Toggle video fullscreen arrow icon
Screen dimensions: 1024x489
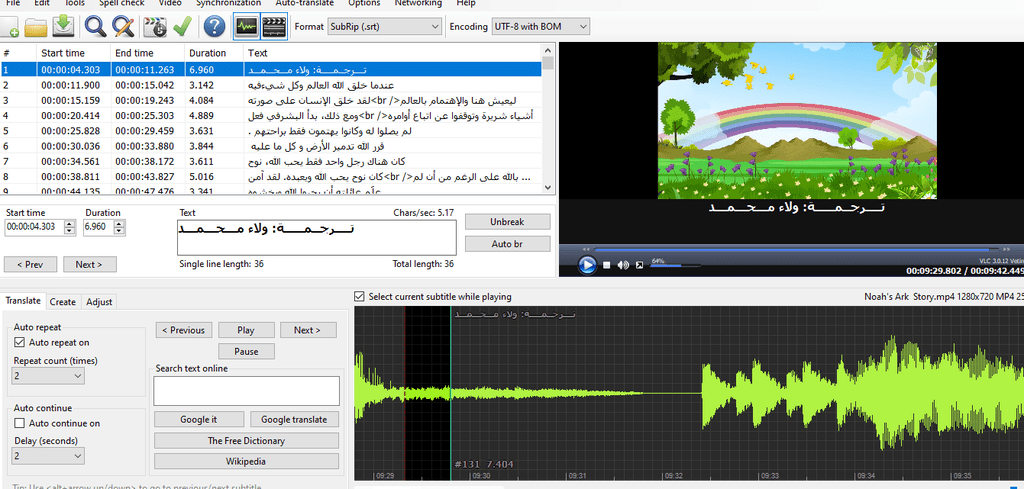pyautogui.click(x=640, y=265)
